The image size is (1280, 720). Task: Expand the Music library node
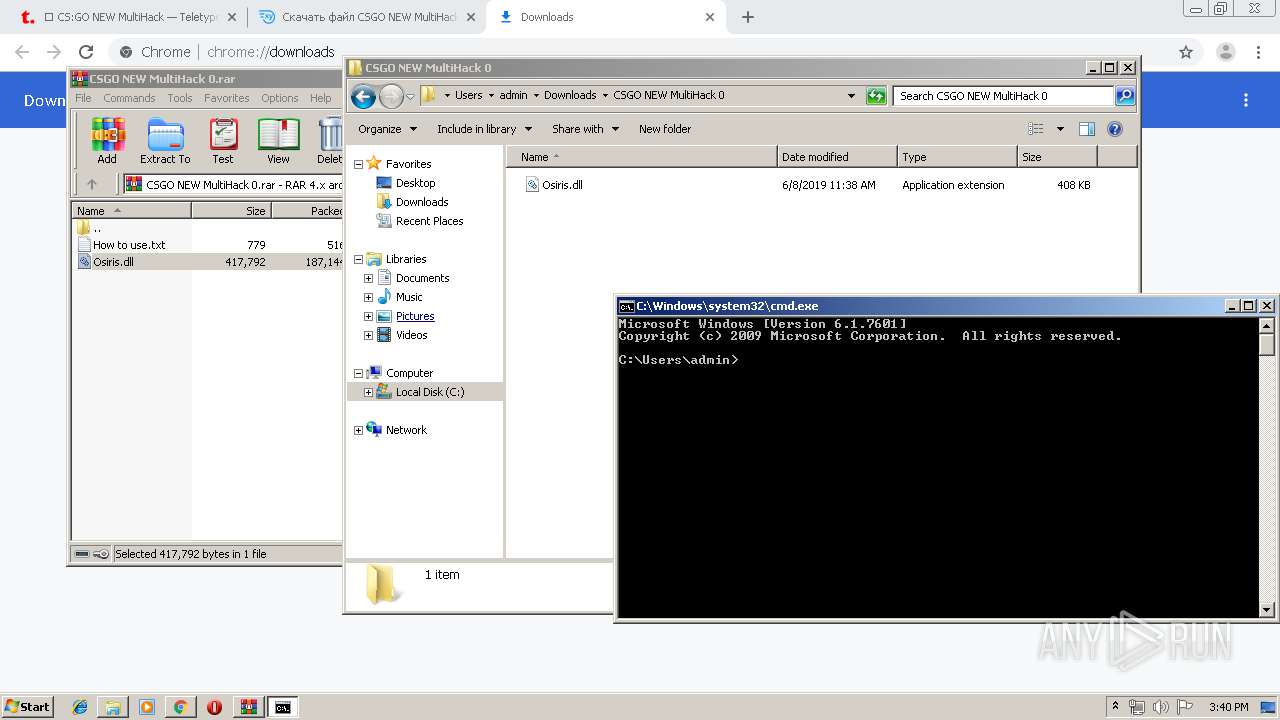[368, 297]
